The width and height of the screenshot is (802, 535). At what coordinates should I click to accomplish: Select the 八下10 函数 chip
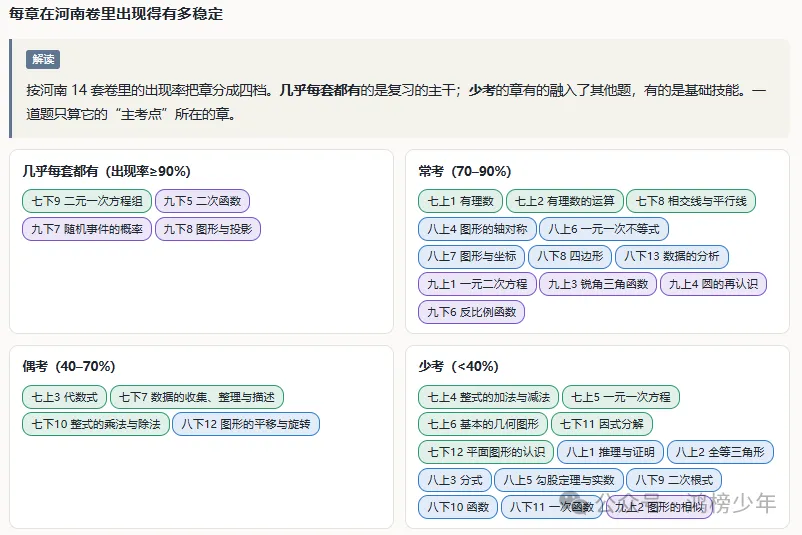(458, 507)
